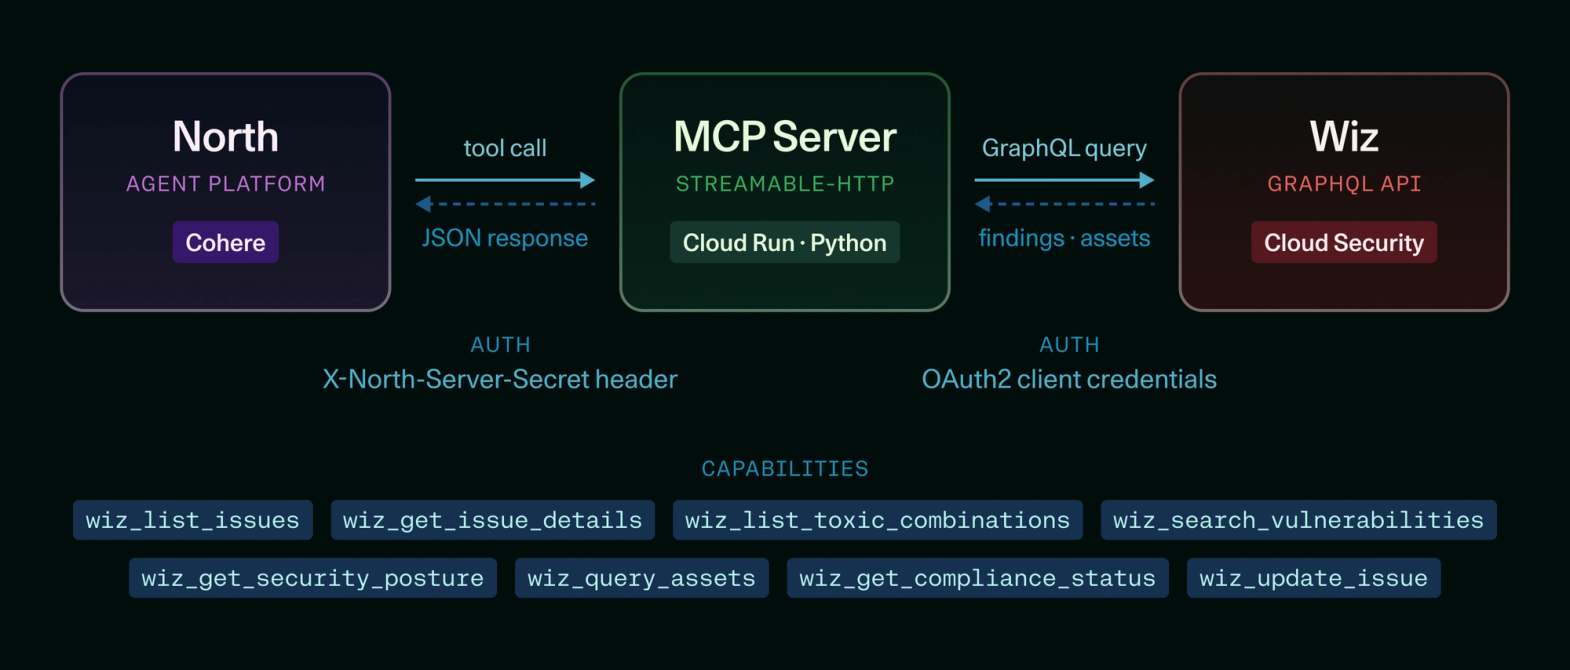This screenshot has width=1570, height=670.
Task: Select the AGENT PLATFORM label
Action: click(x=225, y=184)
